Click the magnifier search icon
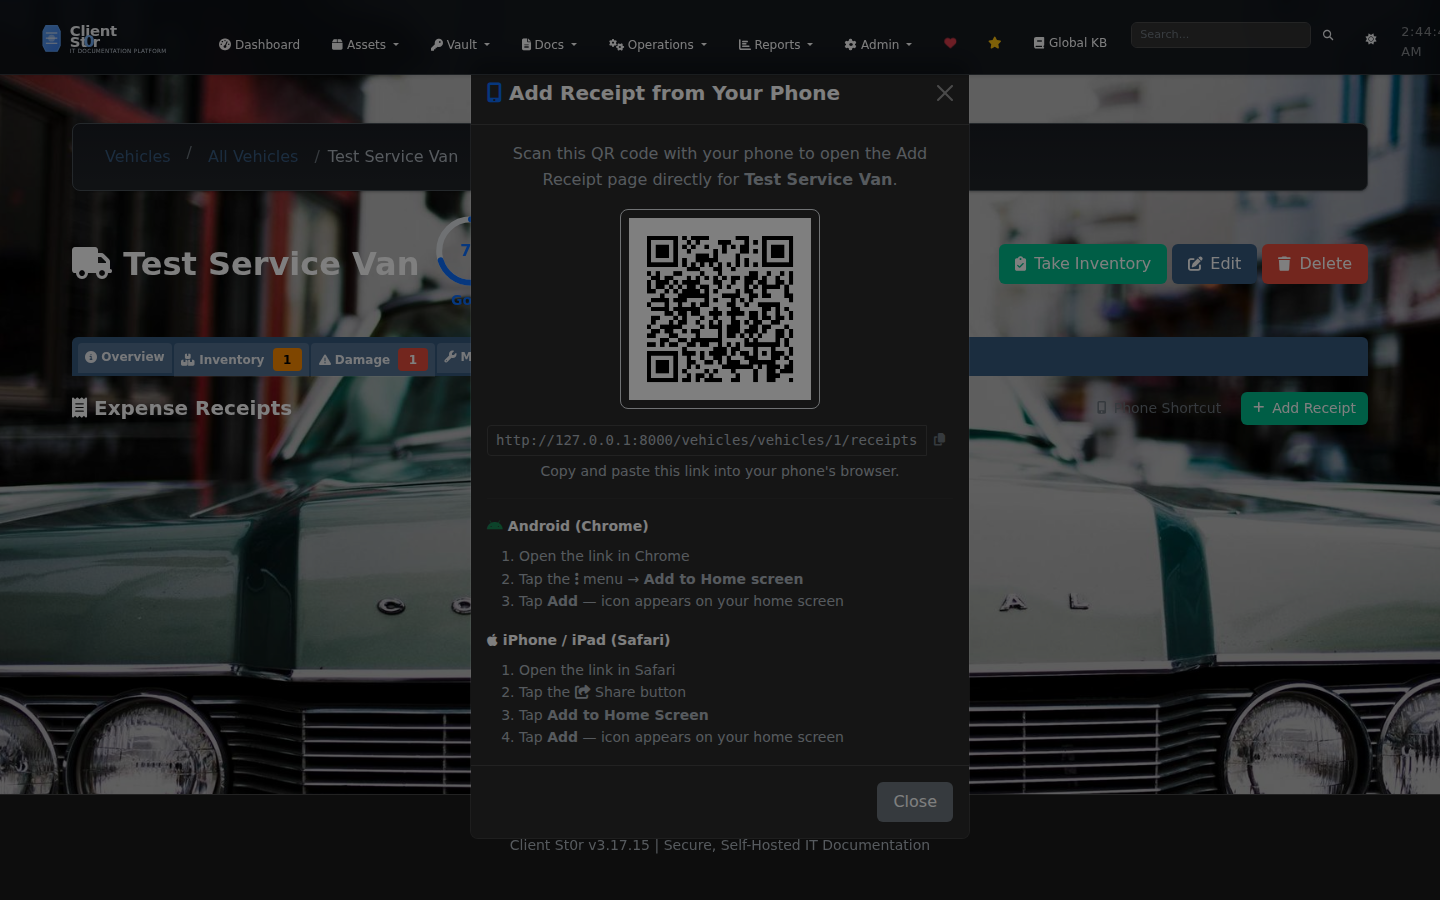Screen dimensions: 1440x900 (1328, 35)
